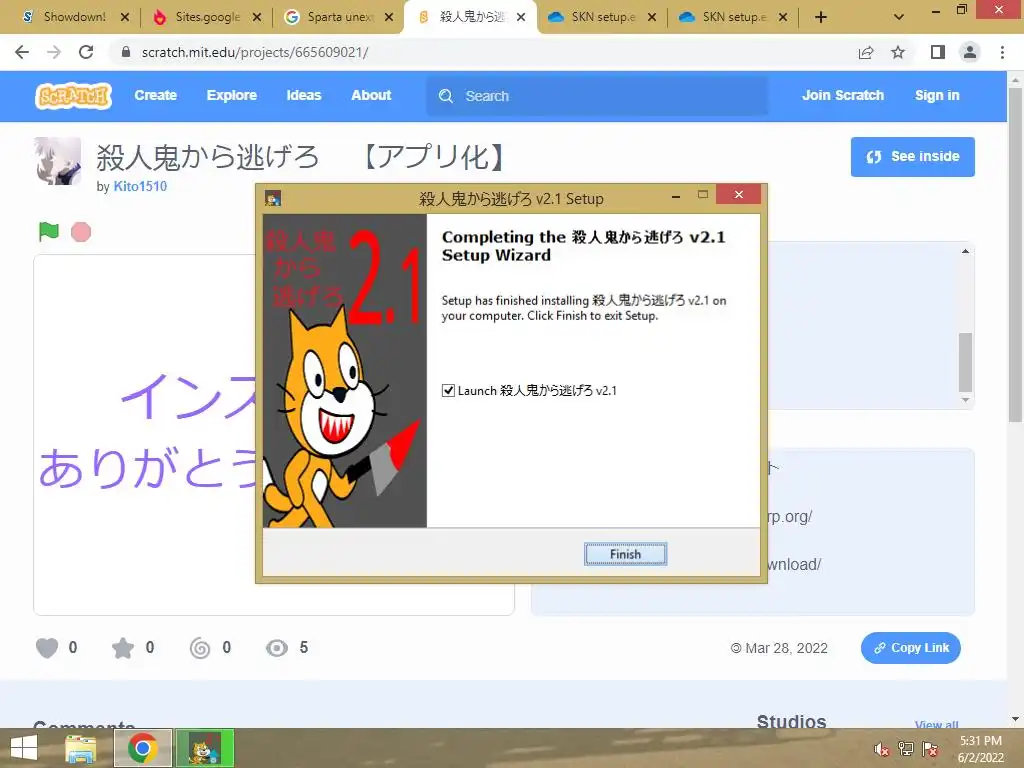The height and width of the screenshot is (768, 1024).
Task: Click Join Scratch
Action: (842, 95)
